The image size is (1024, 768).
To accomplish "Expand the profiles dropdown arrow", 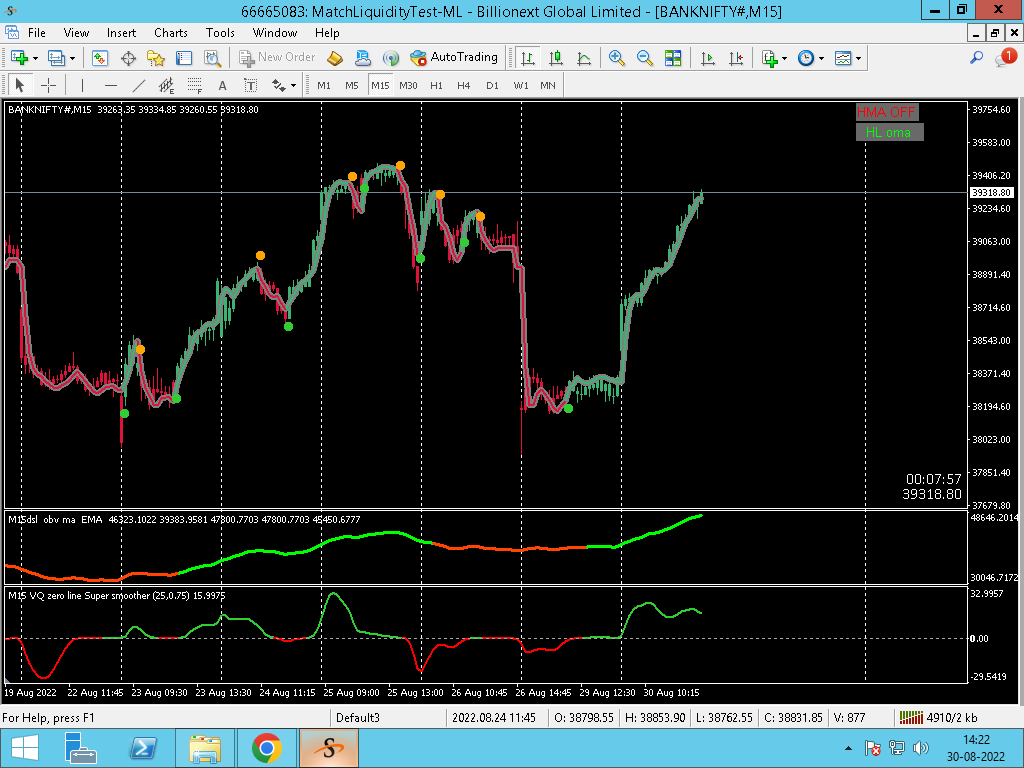I will pos(72,58).
